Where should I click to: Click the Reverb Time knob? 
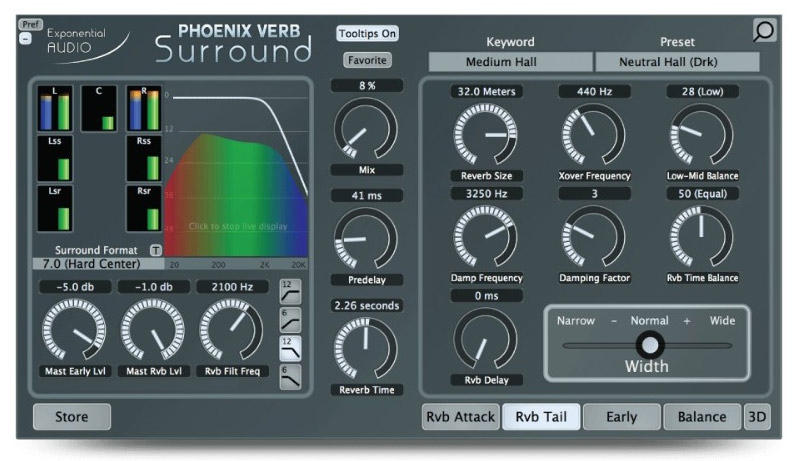coord(366,348)
